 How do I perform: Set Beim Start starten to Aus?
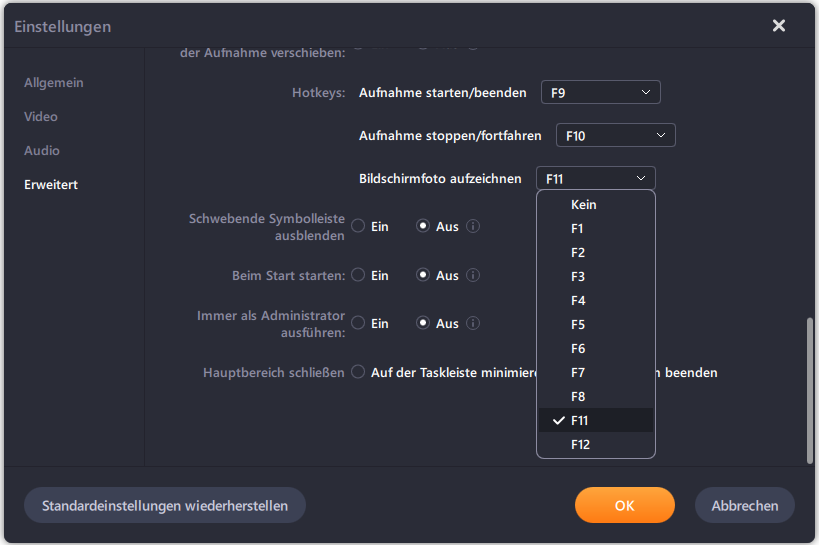(423, 275)
